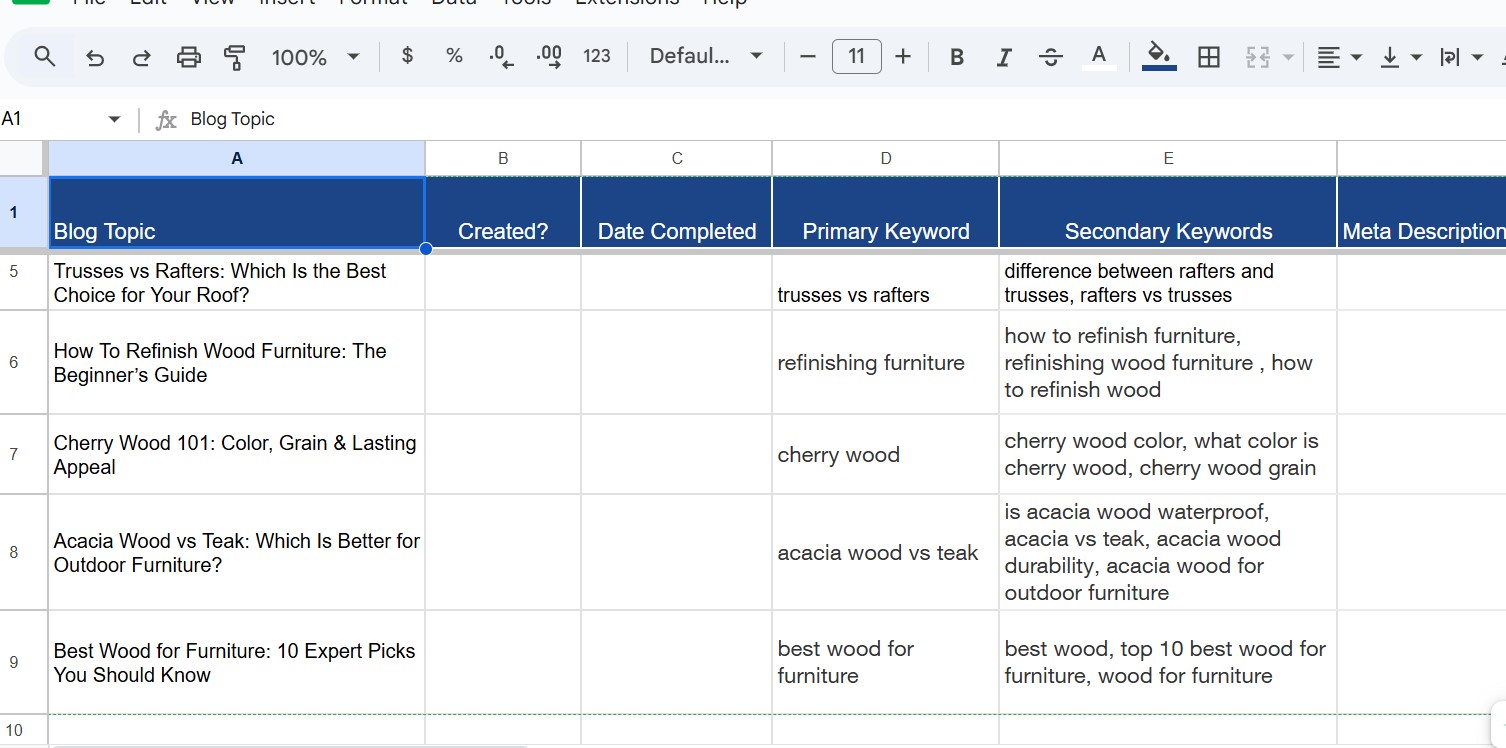Click the Created? header cell

click(x=503, y=213)
